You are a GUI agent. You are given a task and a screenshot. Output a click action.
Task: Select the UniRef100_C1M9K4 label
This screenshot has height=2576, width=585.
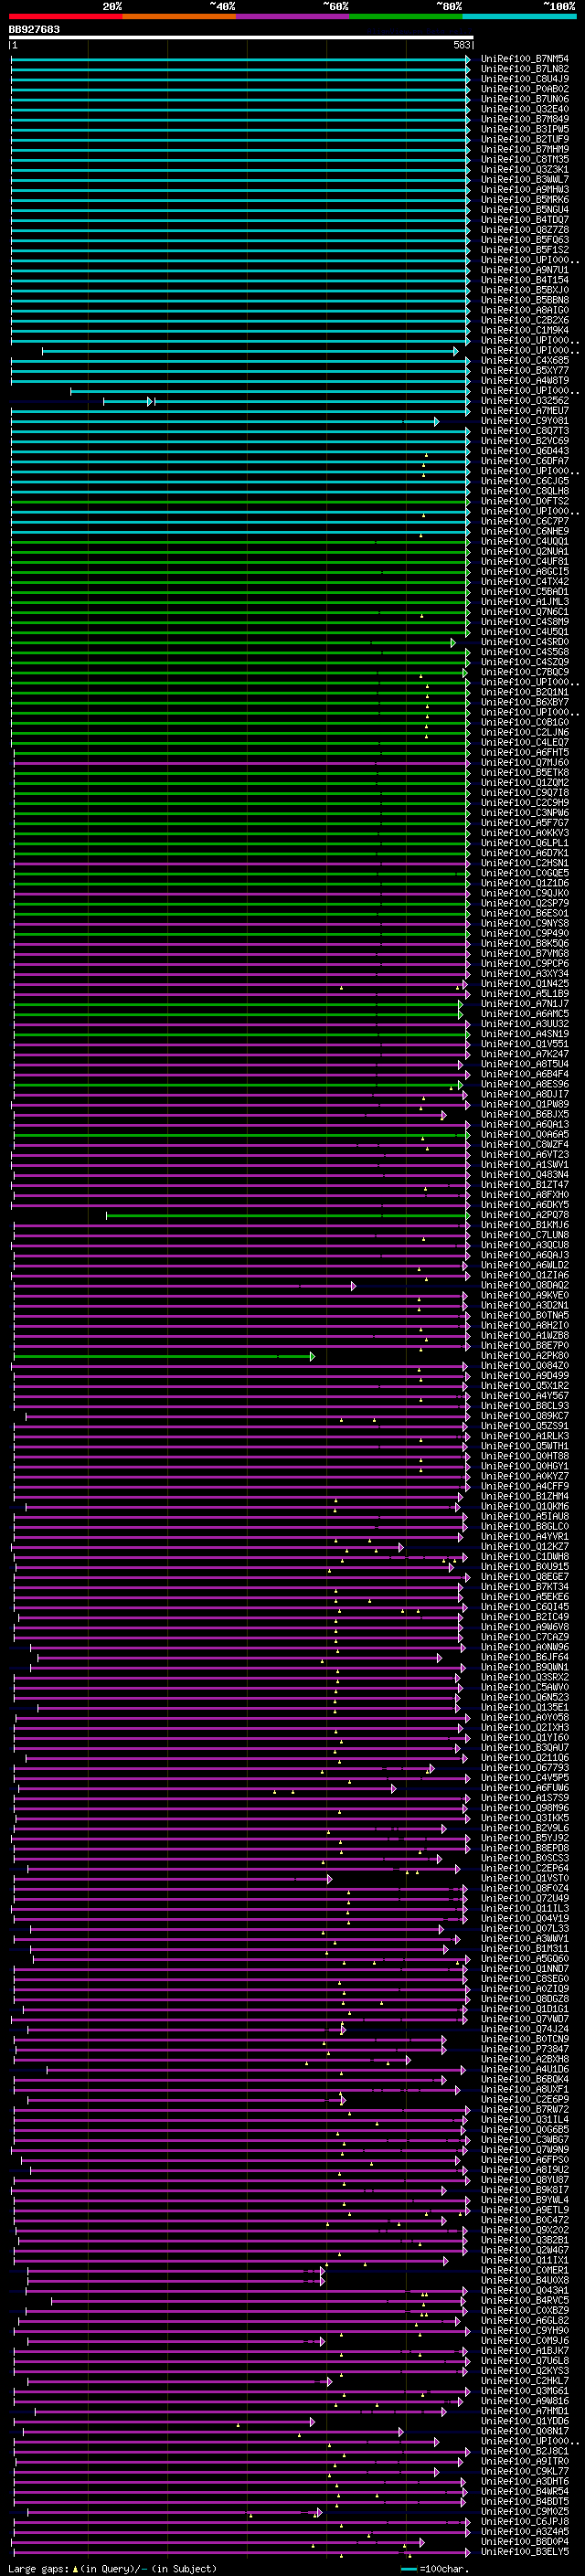pyautogui.click(x=524, y=330)
